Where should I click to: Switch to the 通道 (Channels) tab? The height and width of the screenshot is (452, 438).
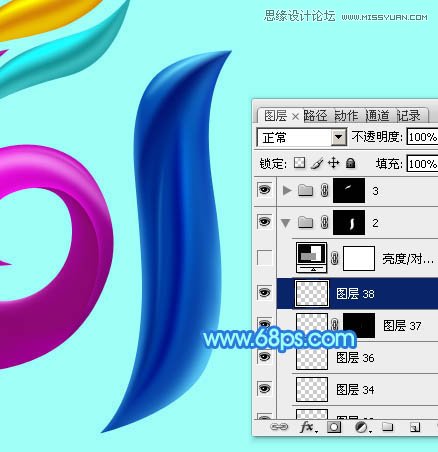(x=378, y=116)
